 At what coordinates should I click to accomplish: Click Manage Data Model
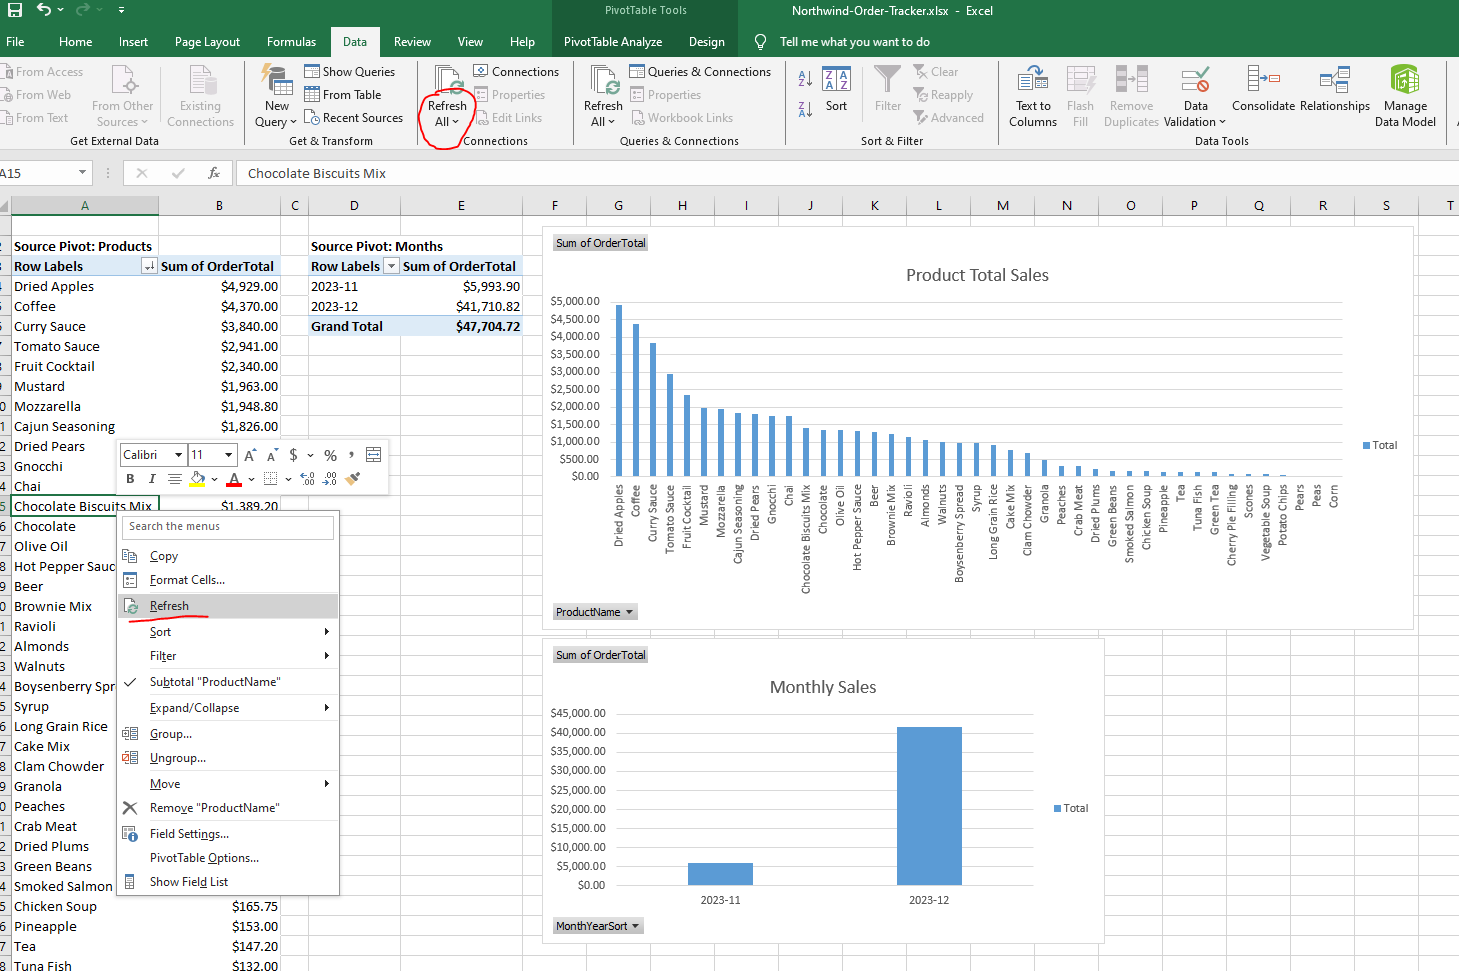click(x=1405, y=96)
